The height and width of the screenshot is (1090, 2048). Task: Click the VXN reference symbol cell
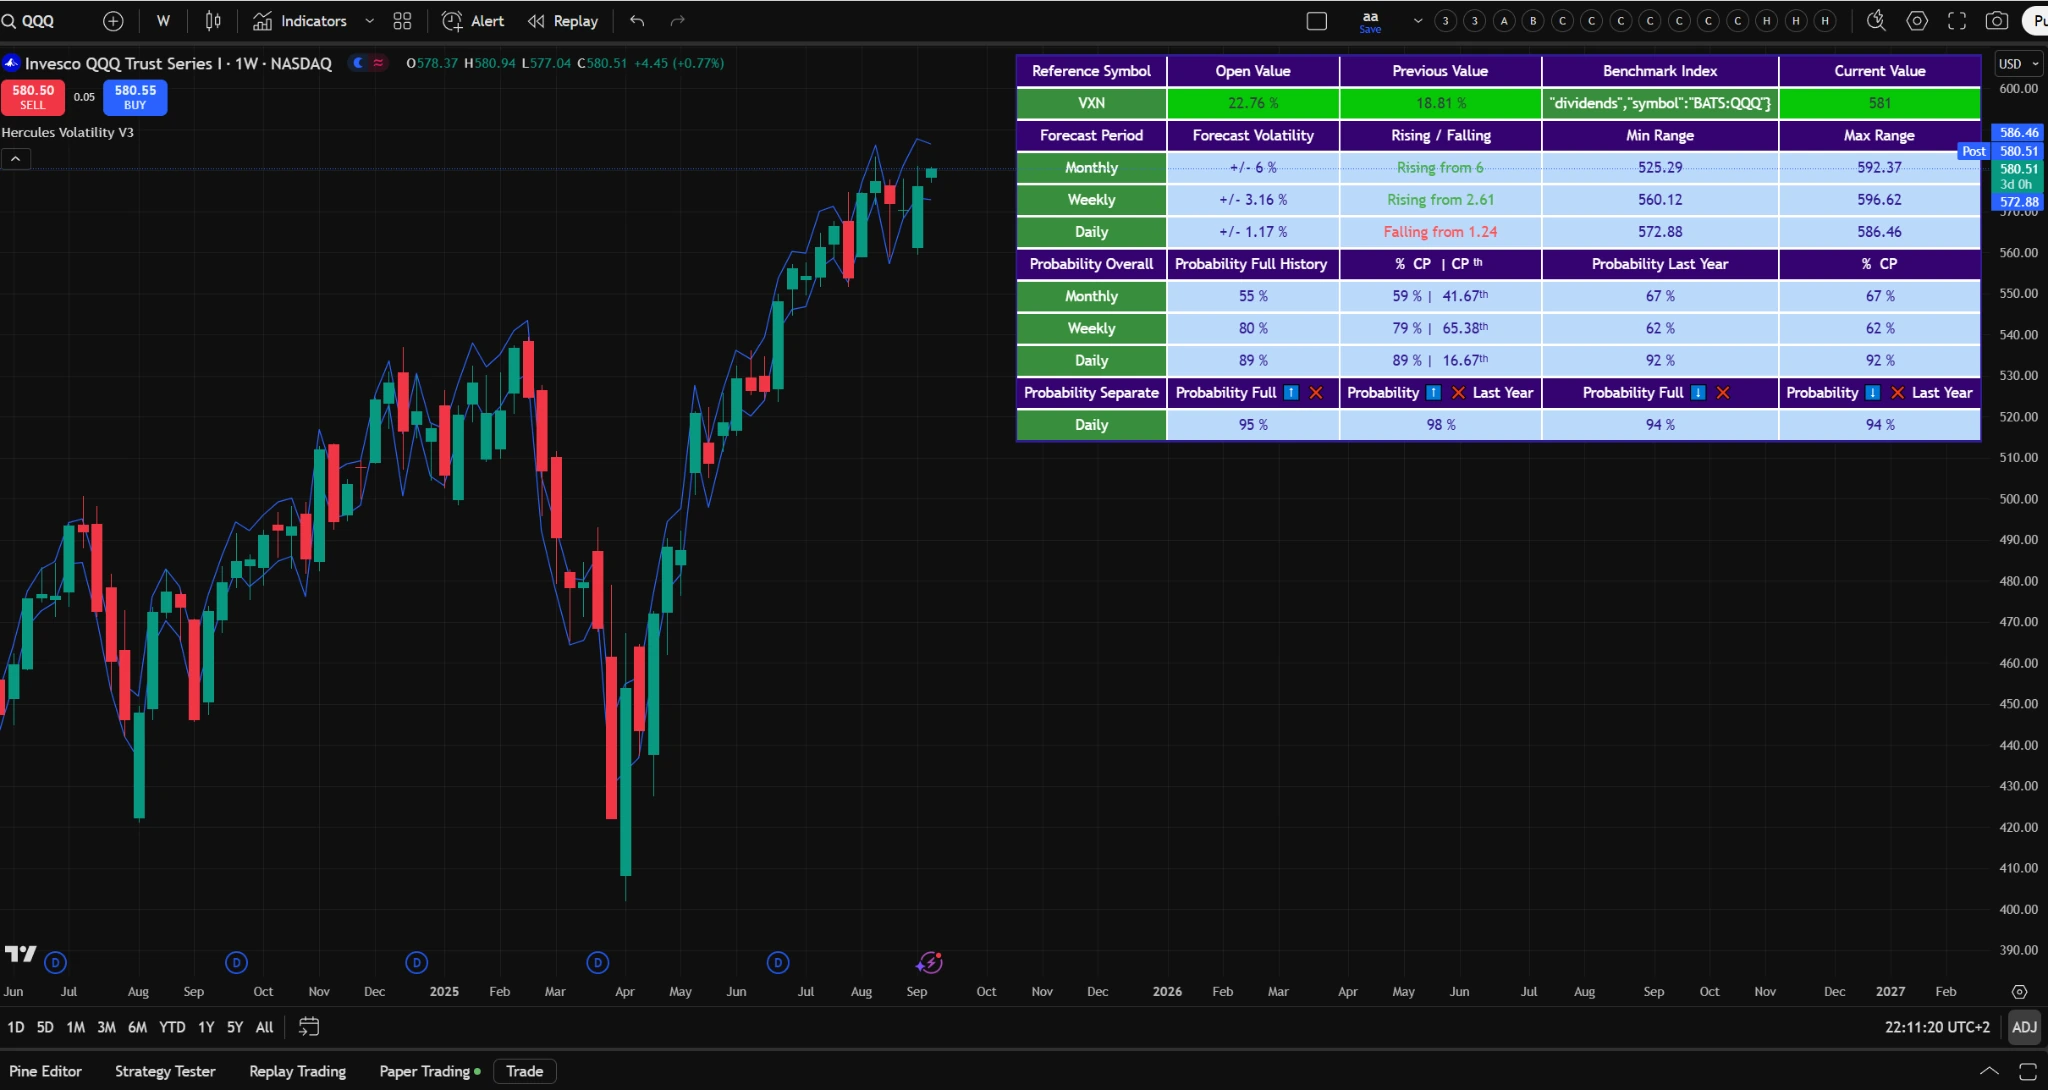tap(1091, 103)
